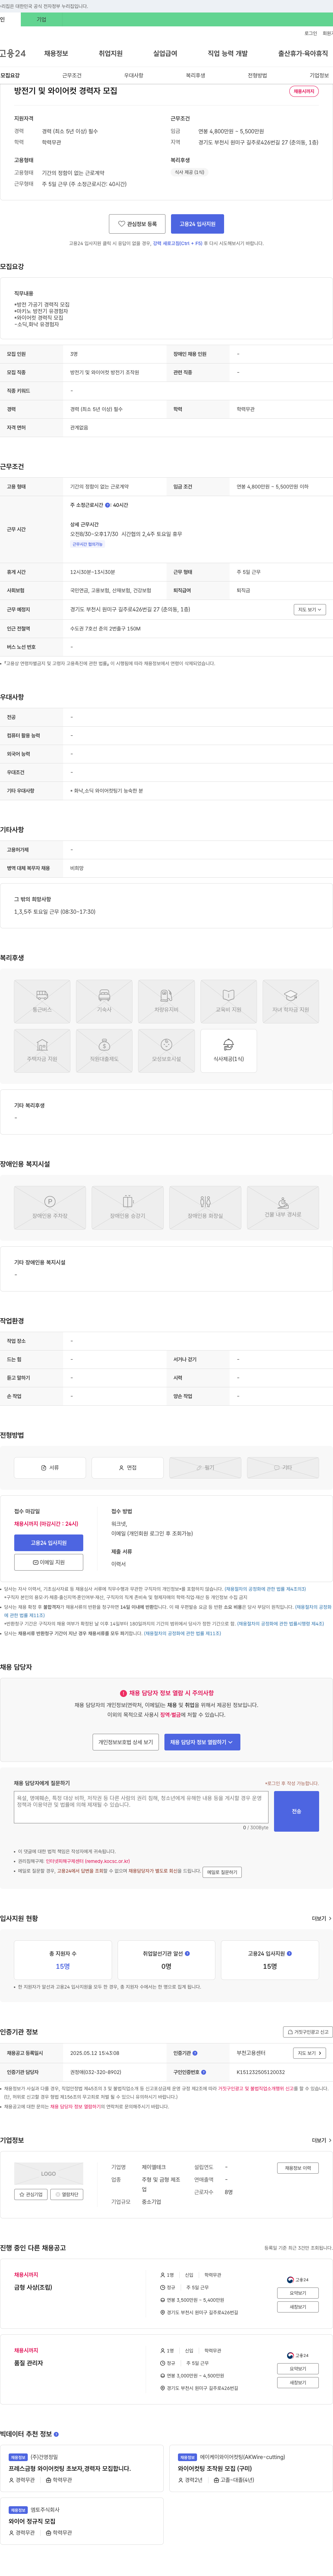This screenshot has height=2576, width=333.
Task: Click the 이메일 지원 button
Action: point(49,1562)
